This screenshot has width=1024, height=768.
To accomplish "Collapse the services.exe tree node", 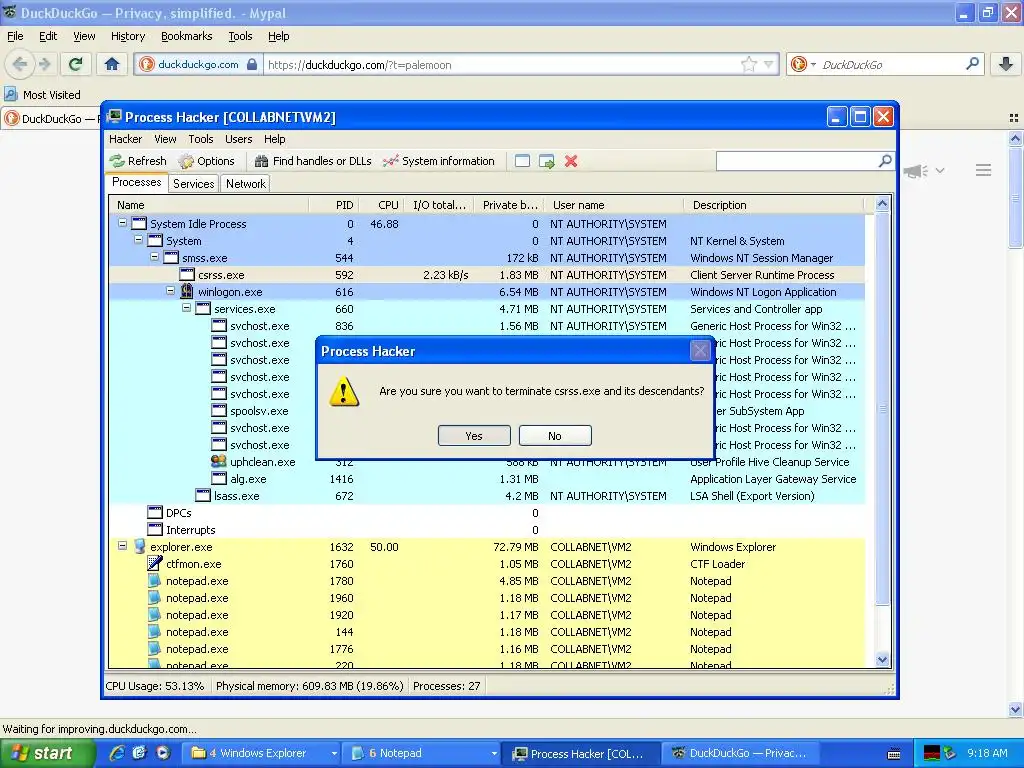I will tap(187, 308).
